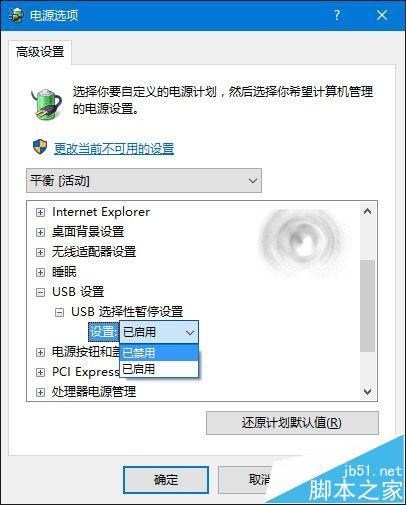Viewport: 406px width, 505px height.
Task: Collapse USB 选择性暂停设置 node
Action: (59, 312)
